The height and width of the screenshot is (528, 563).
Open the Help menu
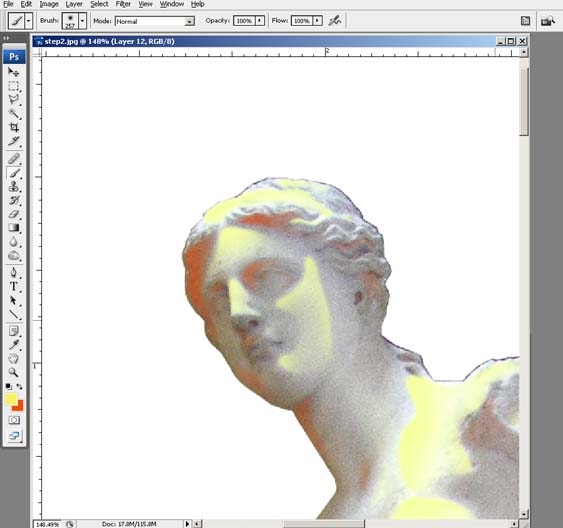[x=197, y=4]
